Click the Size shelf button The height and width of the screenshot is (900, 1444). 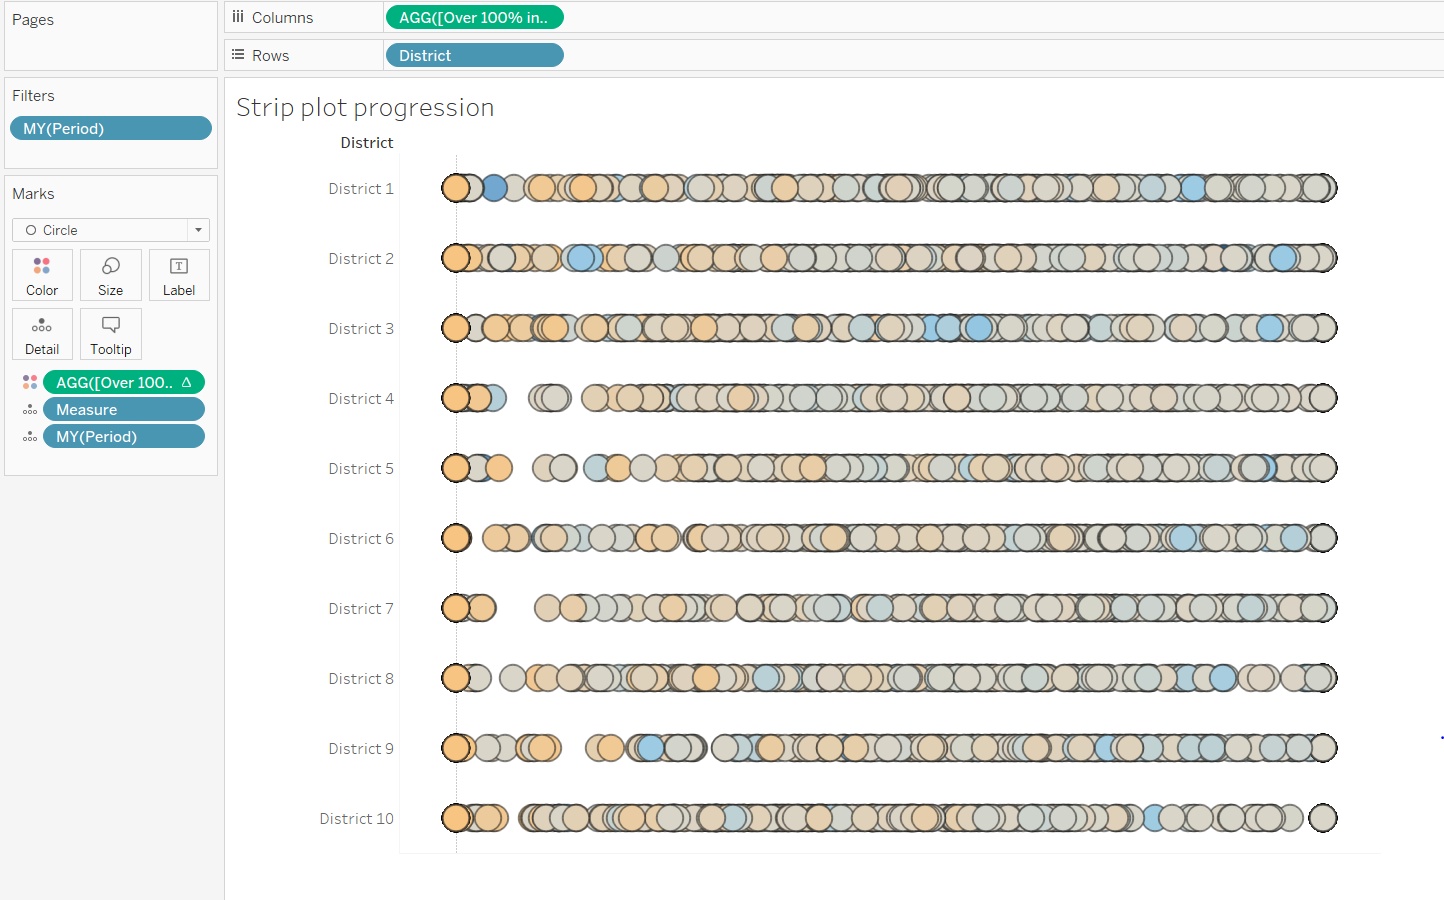pos(110,274)
